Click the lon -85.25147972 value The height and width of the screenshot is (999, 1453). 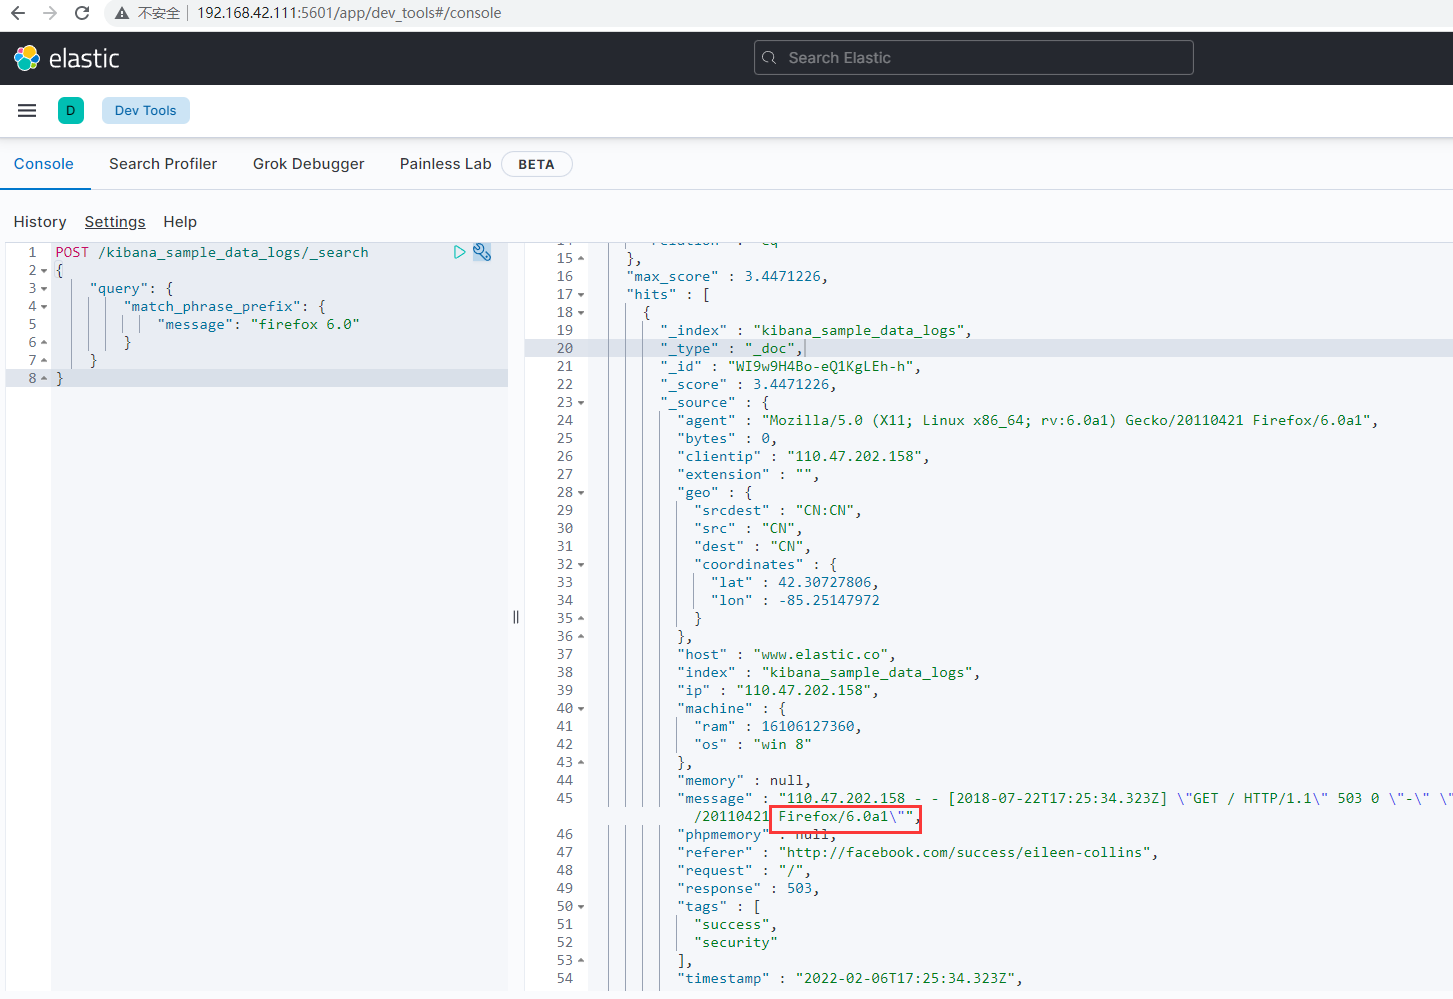(829, 601)
